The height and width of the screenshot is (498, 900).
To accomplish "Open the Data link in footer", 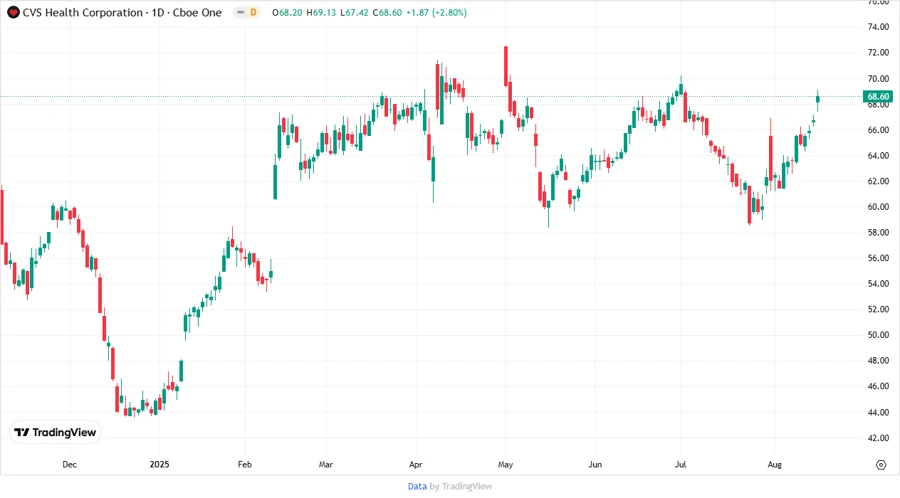I will click(x=417, y=486).
